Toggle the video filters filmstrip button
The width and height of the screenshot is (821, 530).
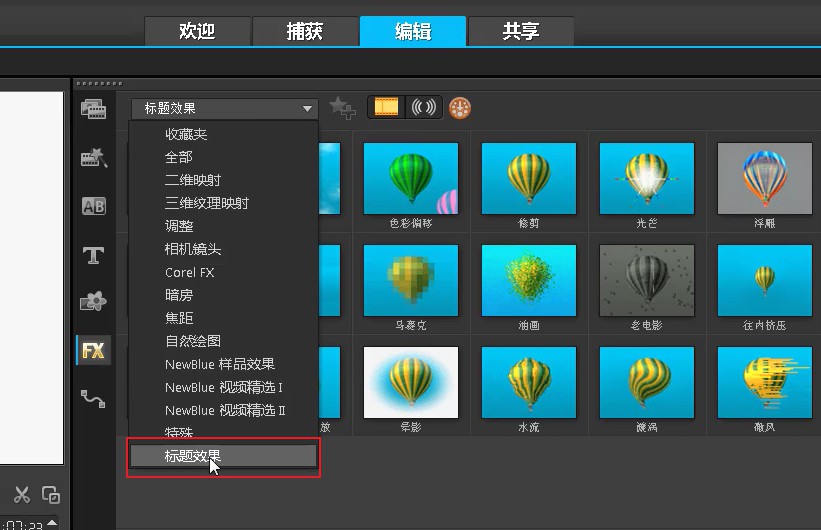(x=386, y=107)
